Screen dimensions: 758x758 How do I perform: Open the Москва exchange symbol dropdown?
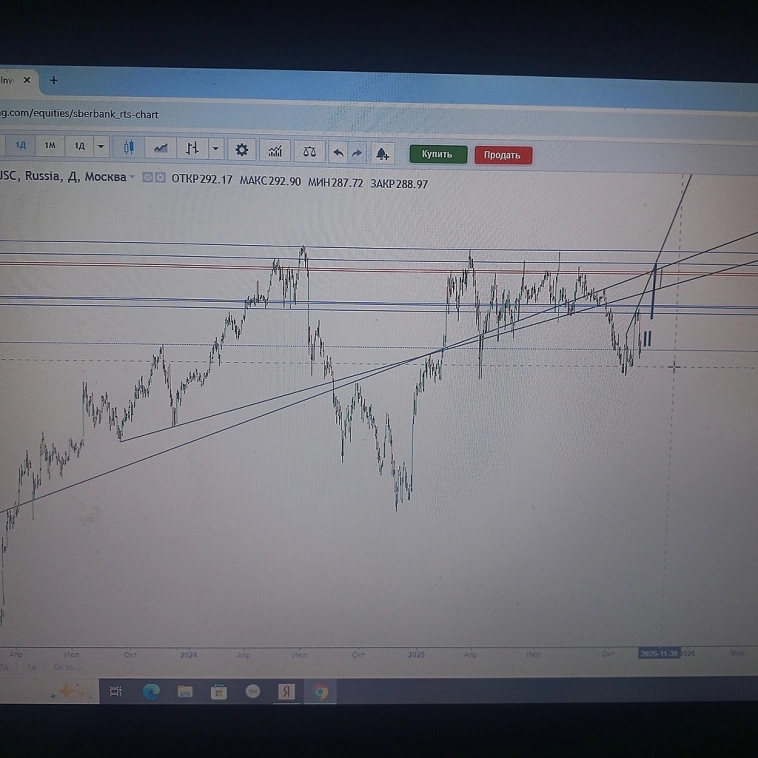click(132, 177)
